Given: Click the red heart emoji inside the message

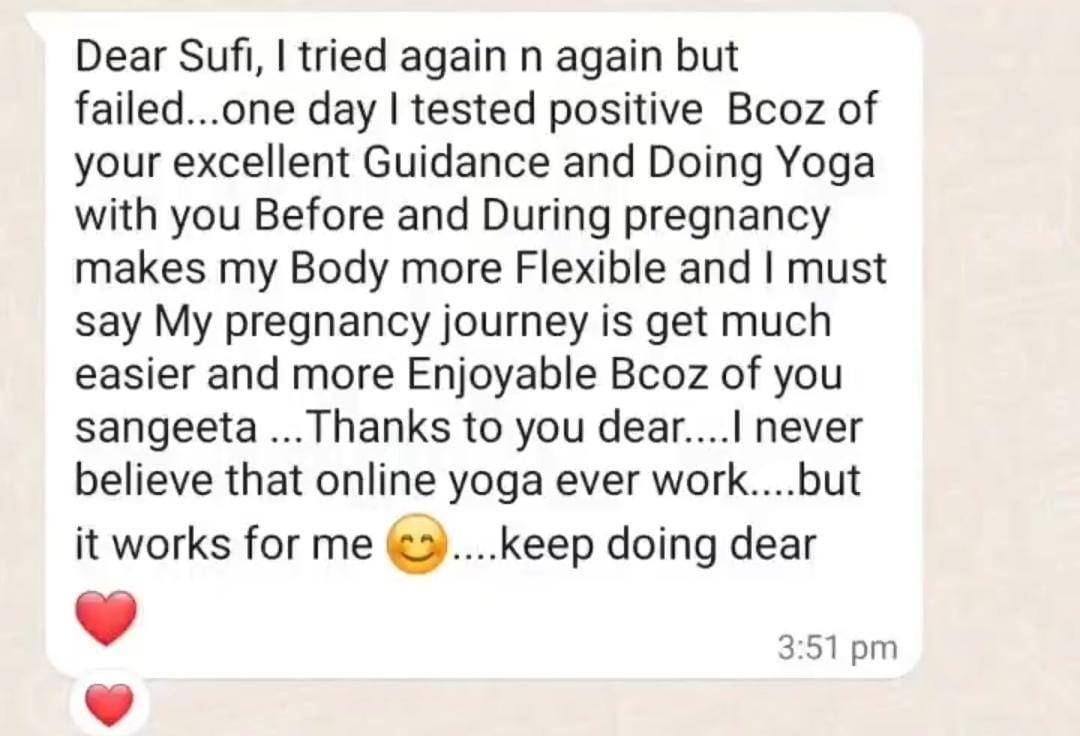Looking at the screenshot, I should click(105, 618).
